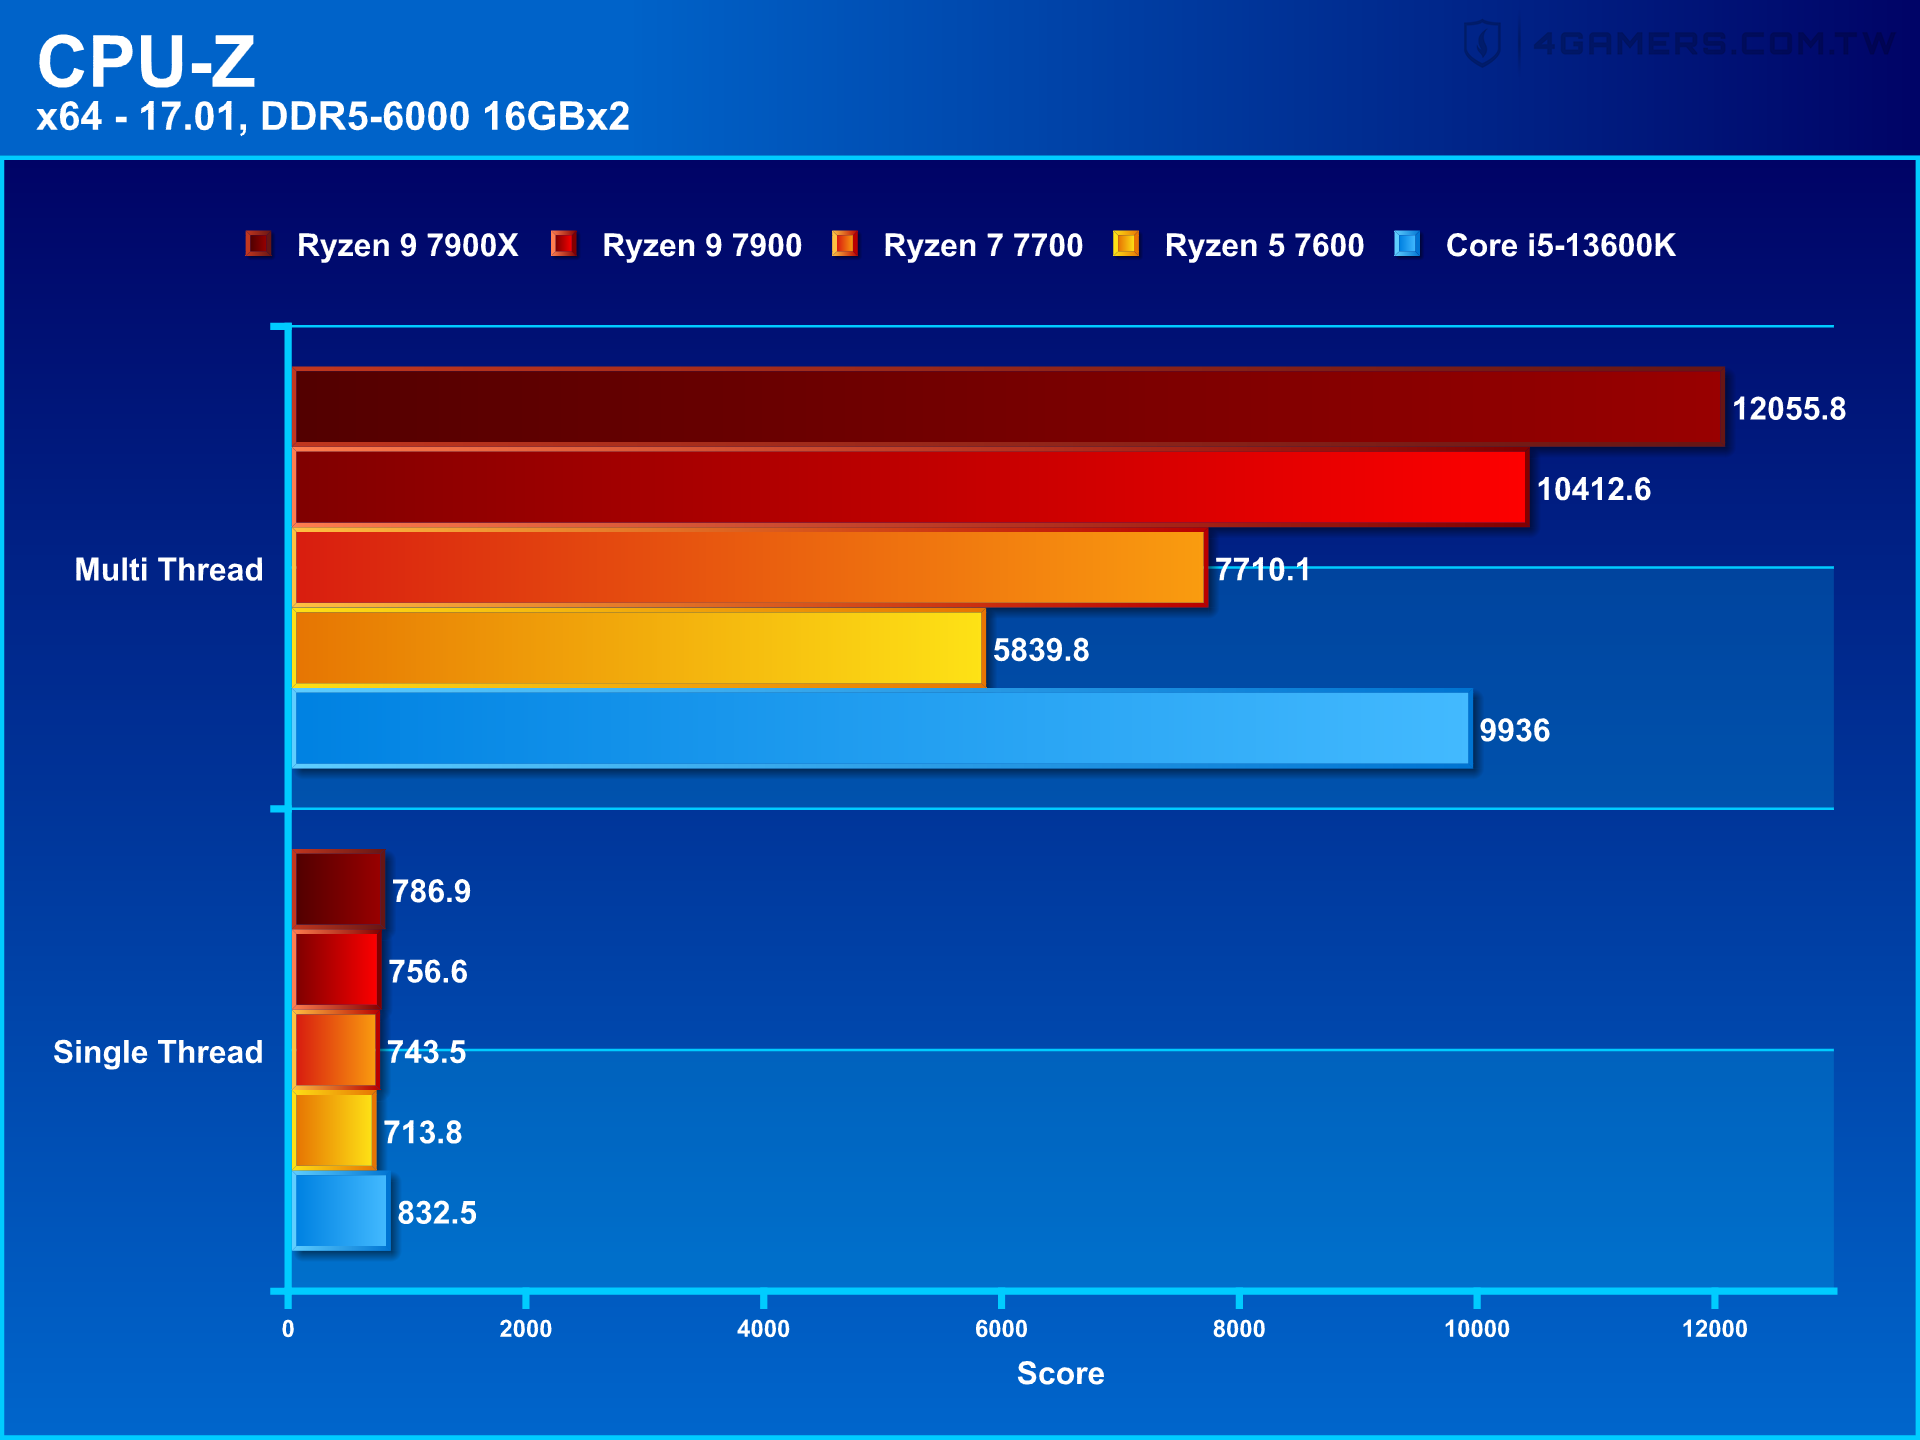The height and width of the screenshot is (1440, 1920).
Task: Click the 4000 axis tick label
Action: click(x=763, y=1329)
